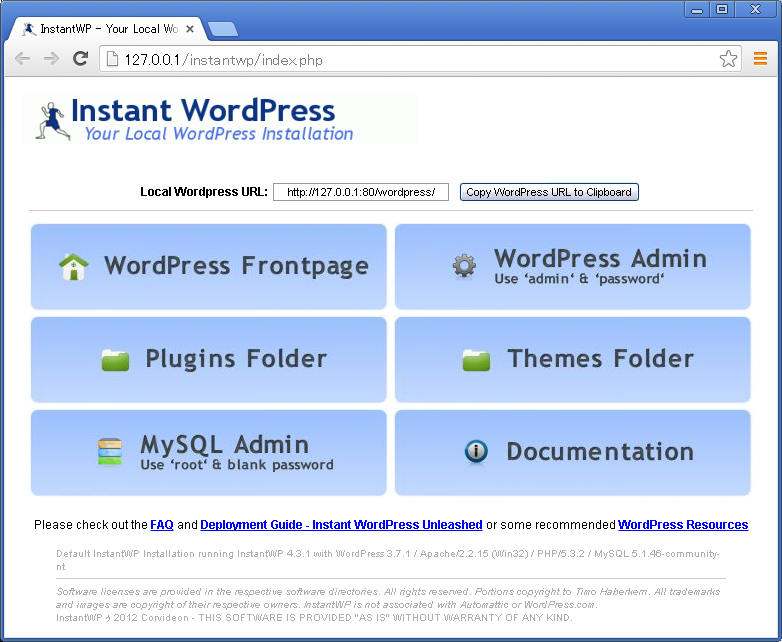Viewport: 782px width, 642px height.
Task: Open the WordPress Admin tile
Action: [x=573, y=266]
